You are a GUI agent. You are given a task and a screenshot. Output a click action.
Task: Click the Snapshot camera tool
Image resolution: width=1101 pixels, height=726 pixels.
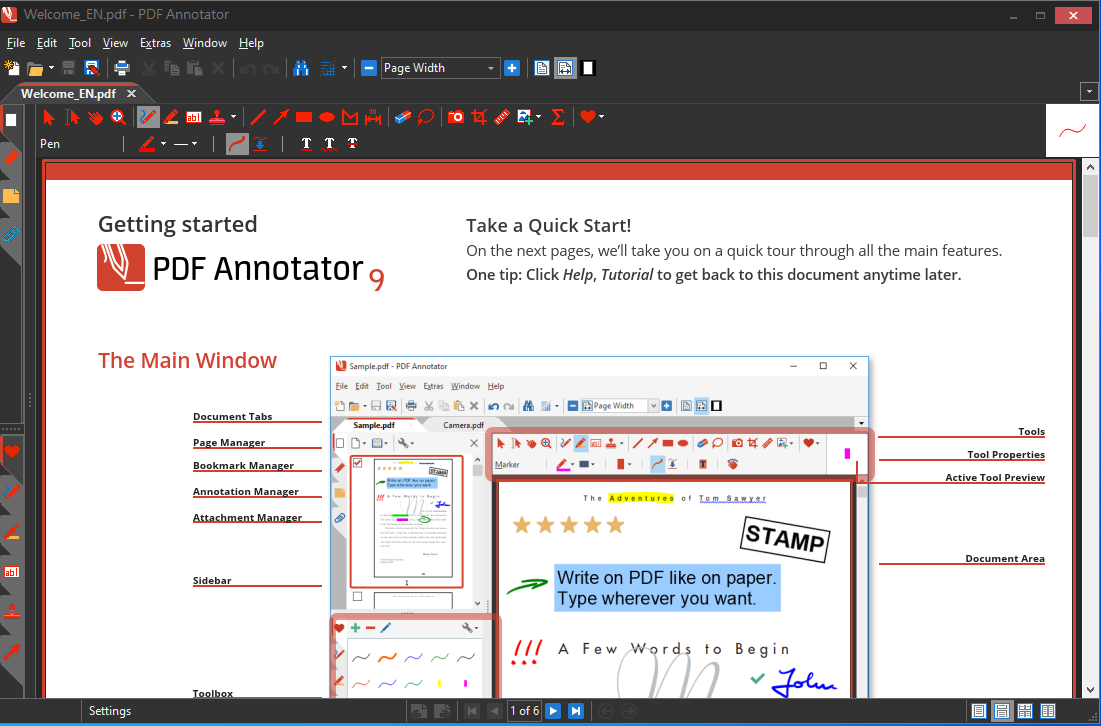456,117
